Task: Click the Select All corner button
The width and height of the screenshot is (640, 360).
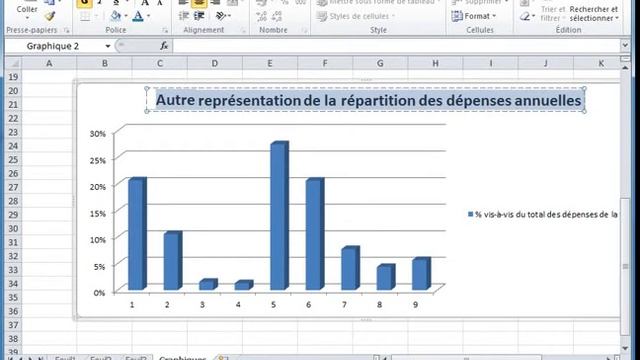Action: coord(13,63)
